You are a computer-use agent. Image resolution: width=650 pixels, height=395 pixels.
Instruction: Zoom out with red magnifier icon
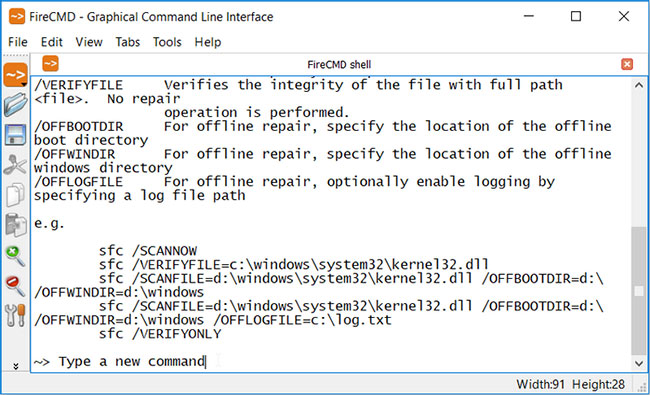(x=15, y=286)
